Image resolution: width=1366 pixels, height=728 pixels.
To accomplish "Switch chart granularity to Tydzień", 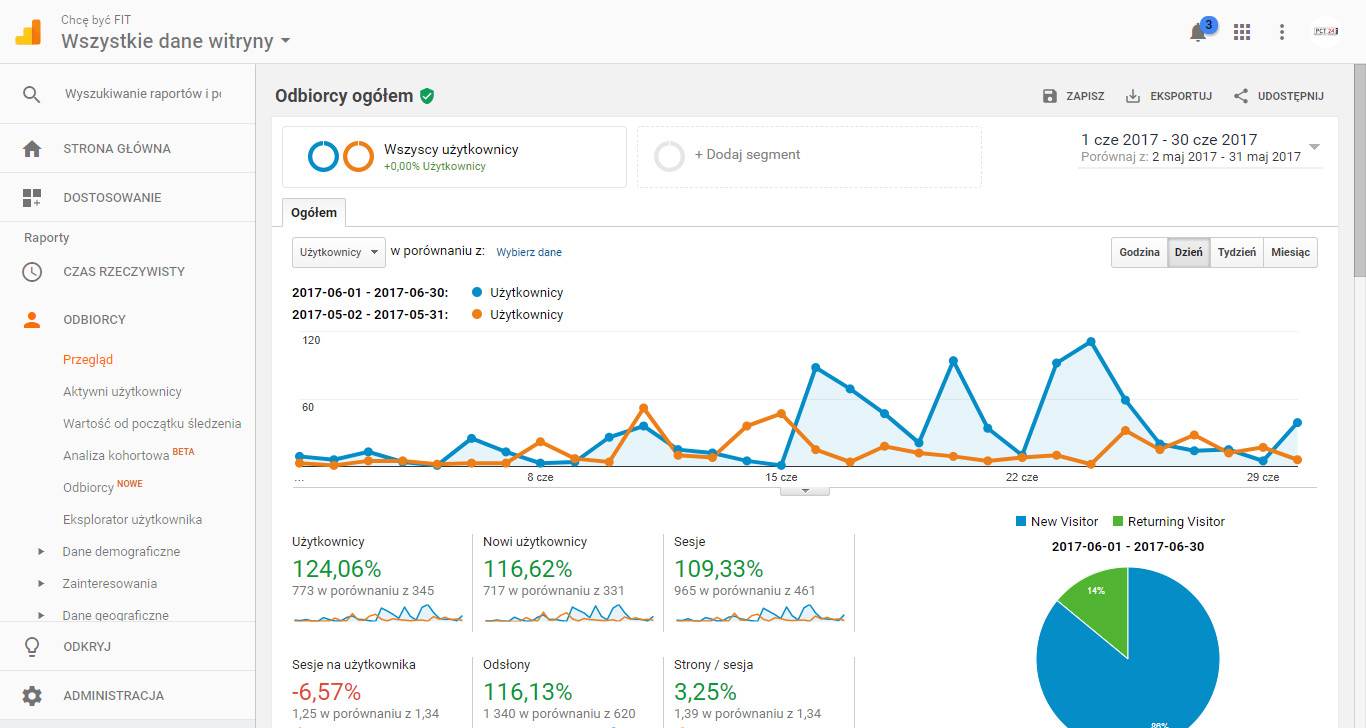I will click(x=1237, y=252).
